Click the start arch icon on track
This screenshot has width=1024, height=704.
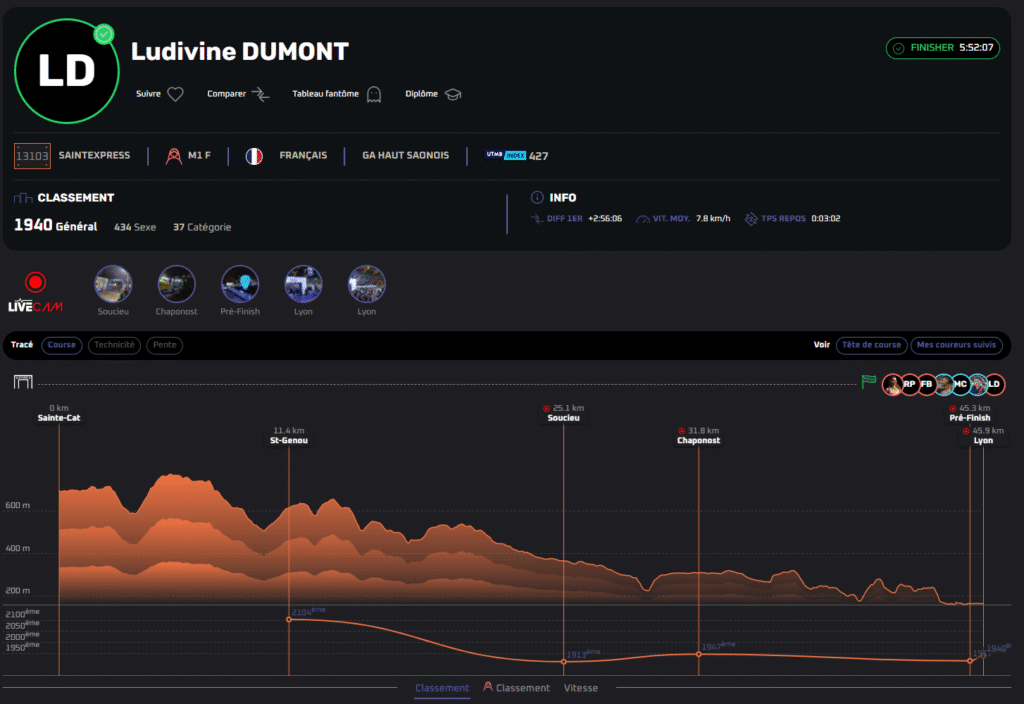coord(23,382)
